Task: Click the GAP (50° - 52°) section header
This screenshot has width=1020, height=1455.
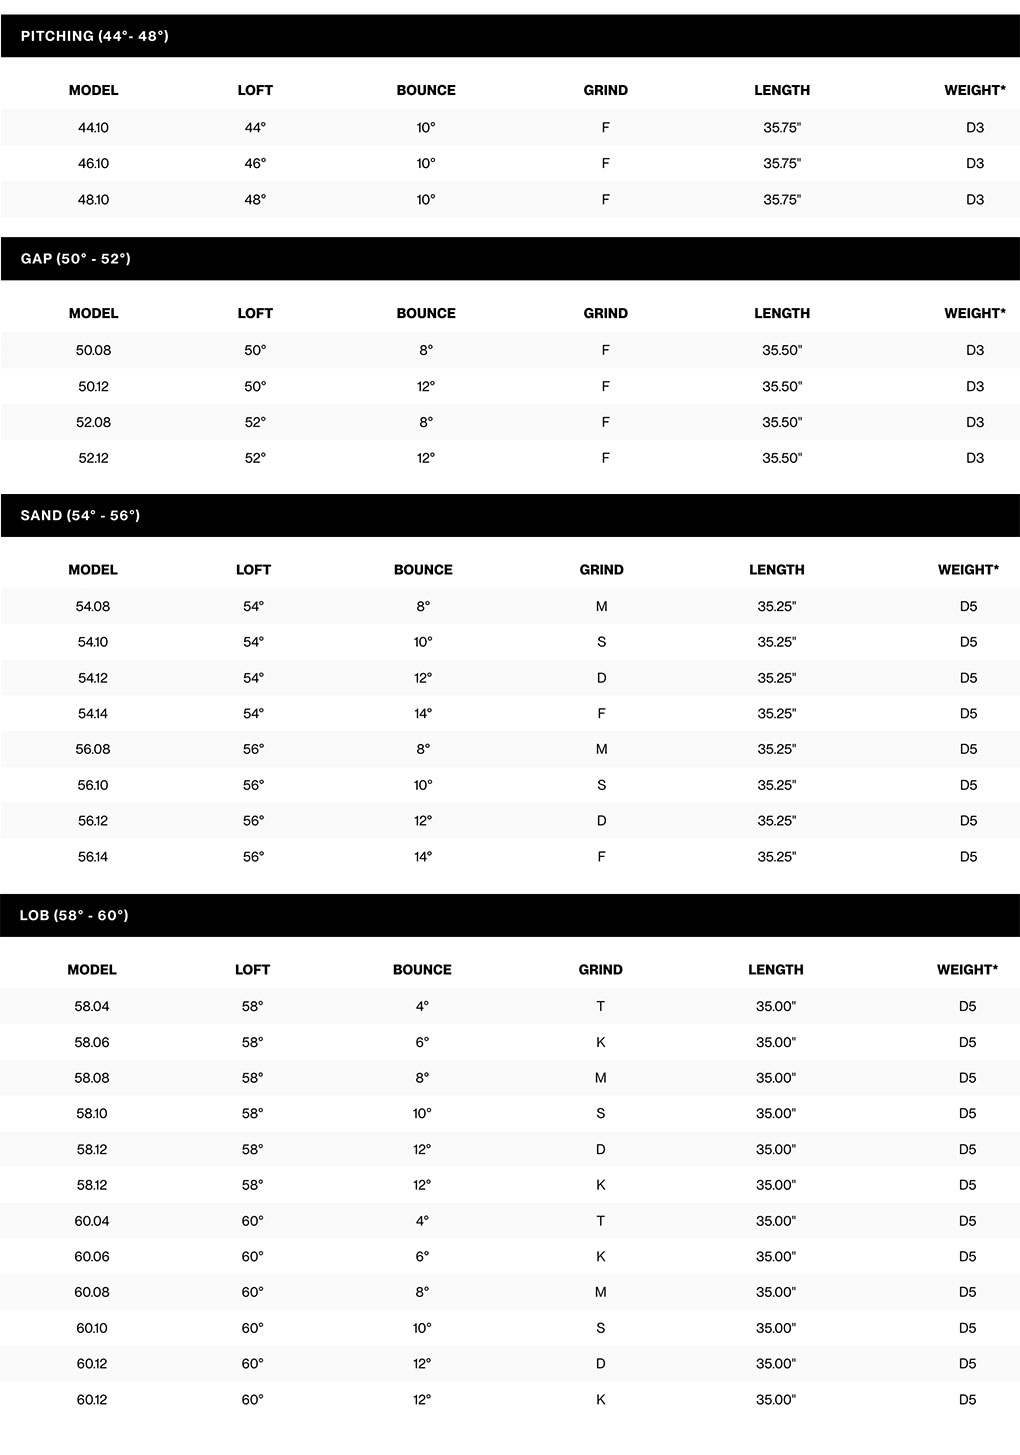Action: click(76, 259)
